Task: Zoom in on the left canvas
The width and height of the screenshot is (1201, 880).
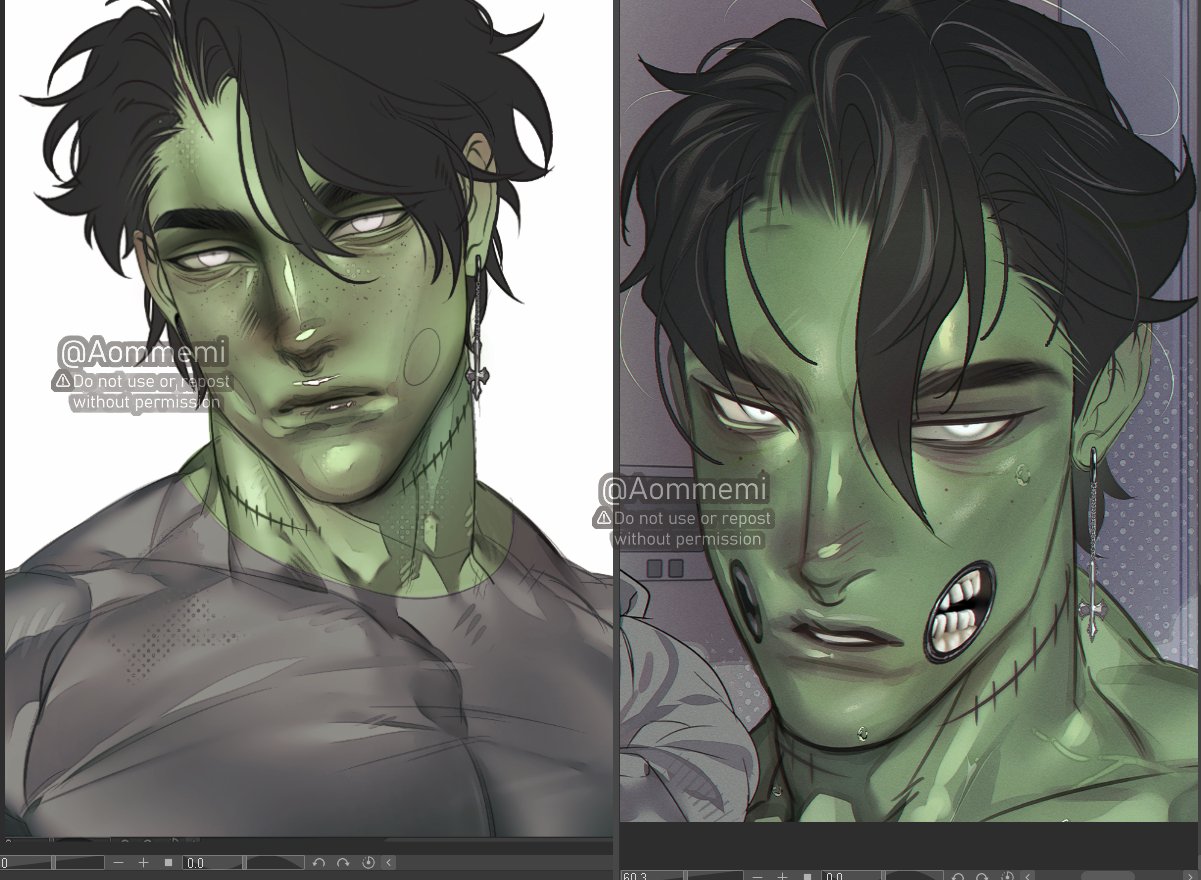Action: [143, 862]
